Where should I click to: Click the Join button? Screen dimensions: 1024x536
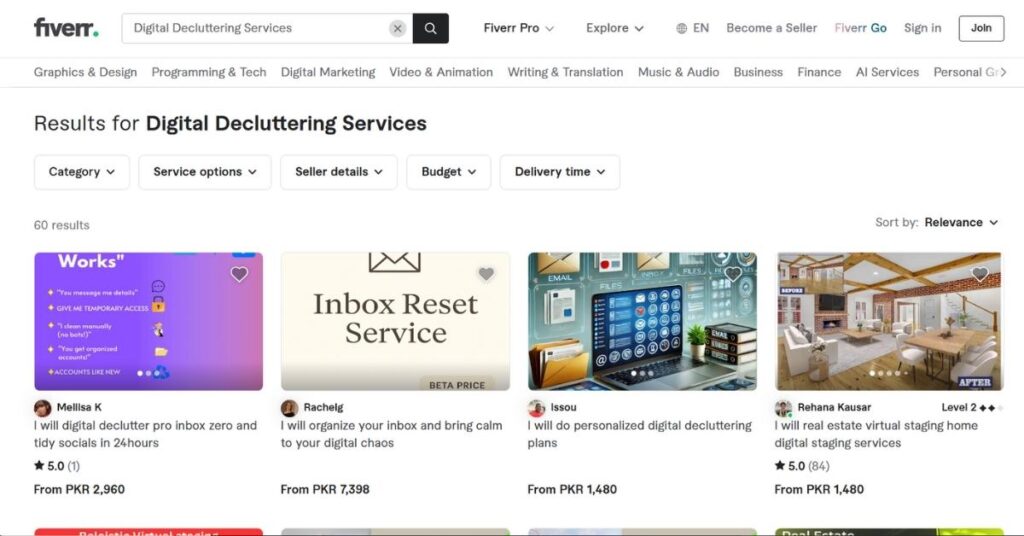tap(981, 28)
